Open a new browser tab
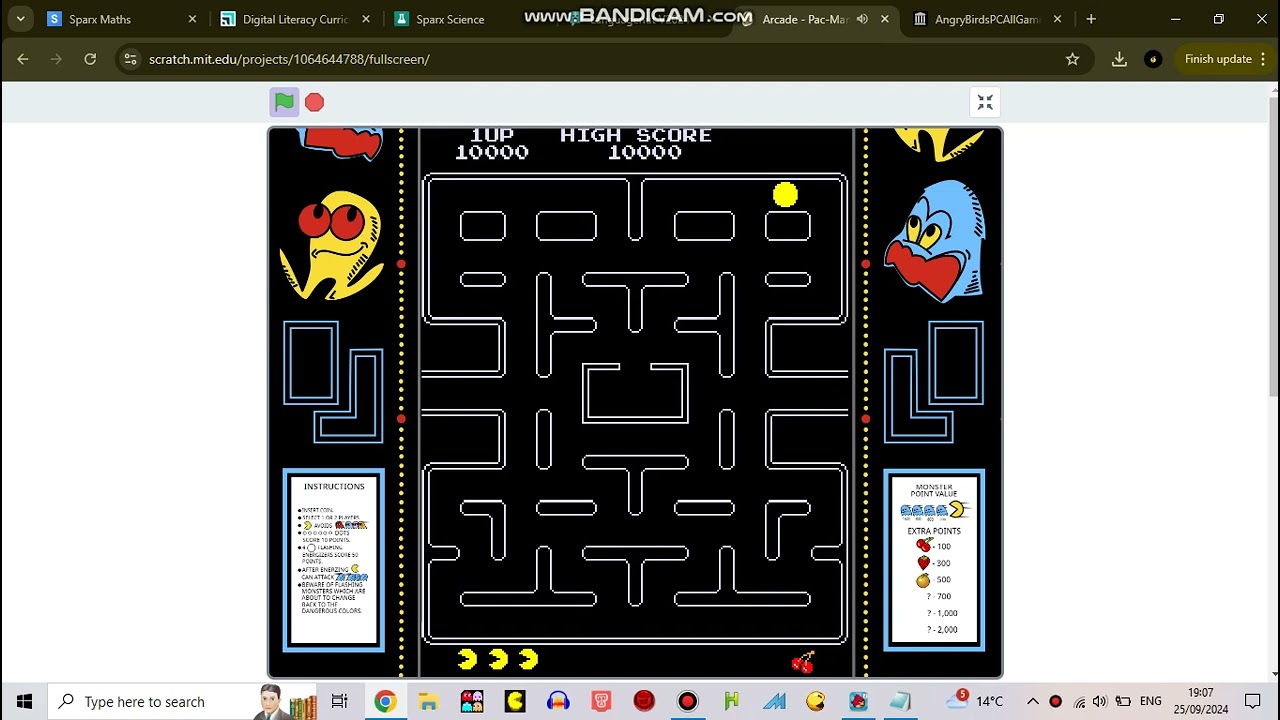The height and width of the screenshot is (720, 1280). click(1091, 19)
